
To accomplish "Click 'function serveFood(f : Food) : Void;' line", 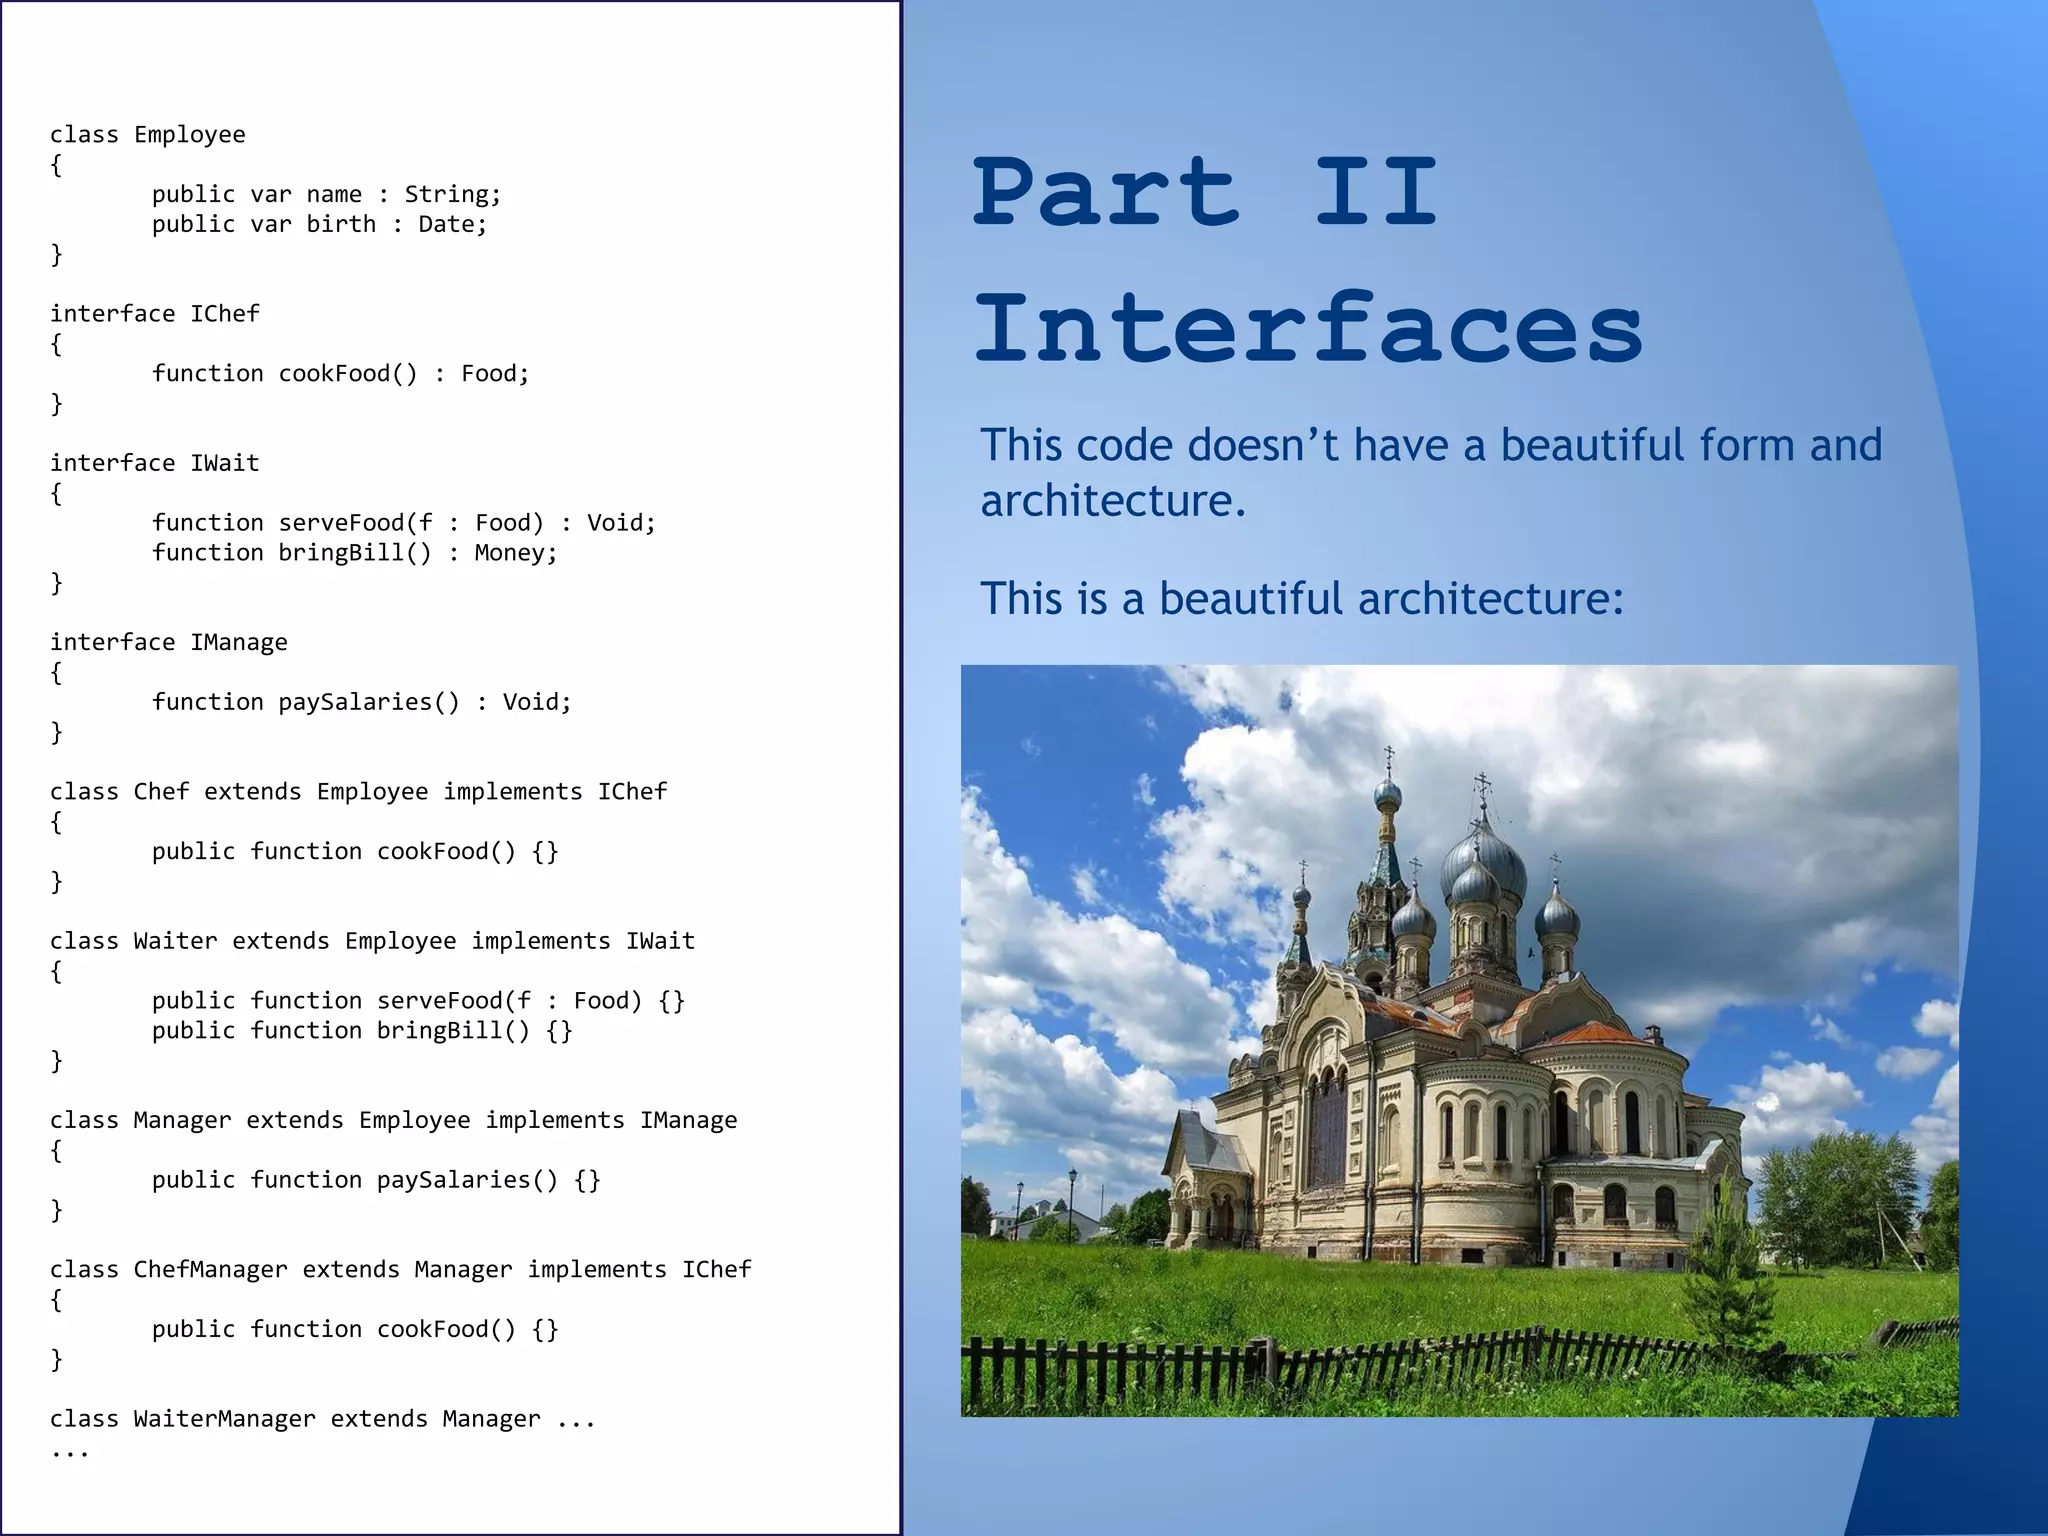I will tap(404, 523).
